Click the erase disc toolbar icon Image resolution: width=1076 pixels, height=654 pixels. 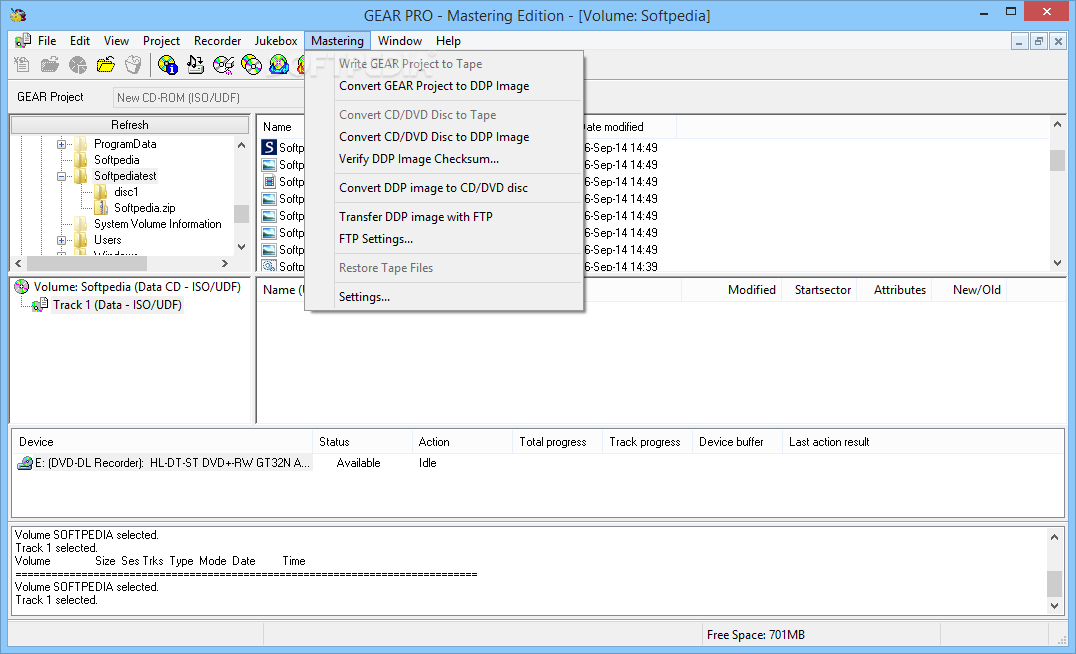coord(224,65)
